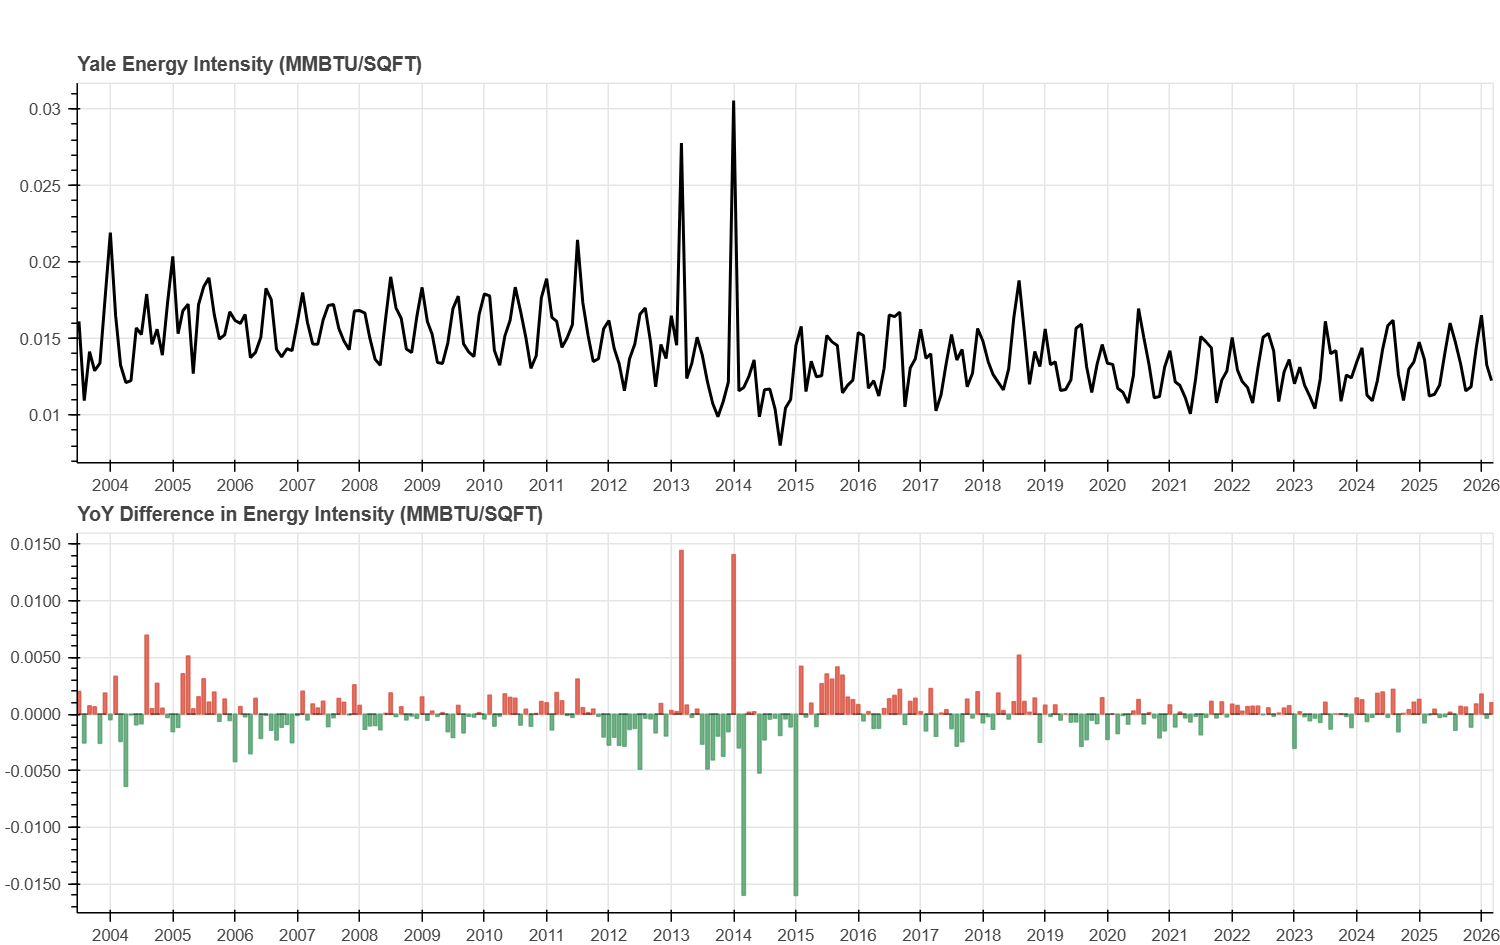1500x945 pixels.
Task: Click 2012 on the Energy Intensity chart x-axis
Action: coord(609,485)
